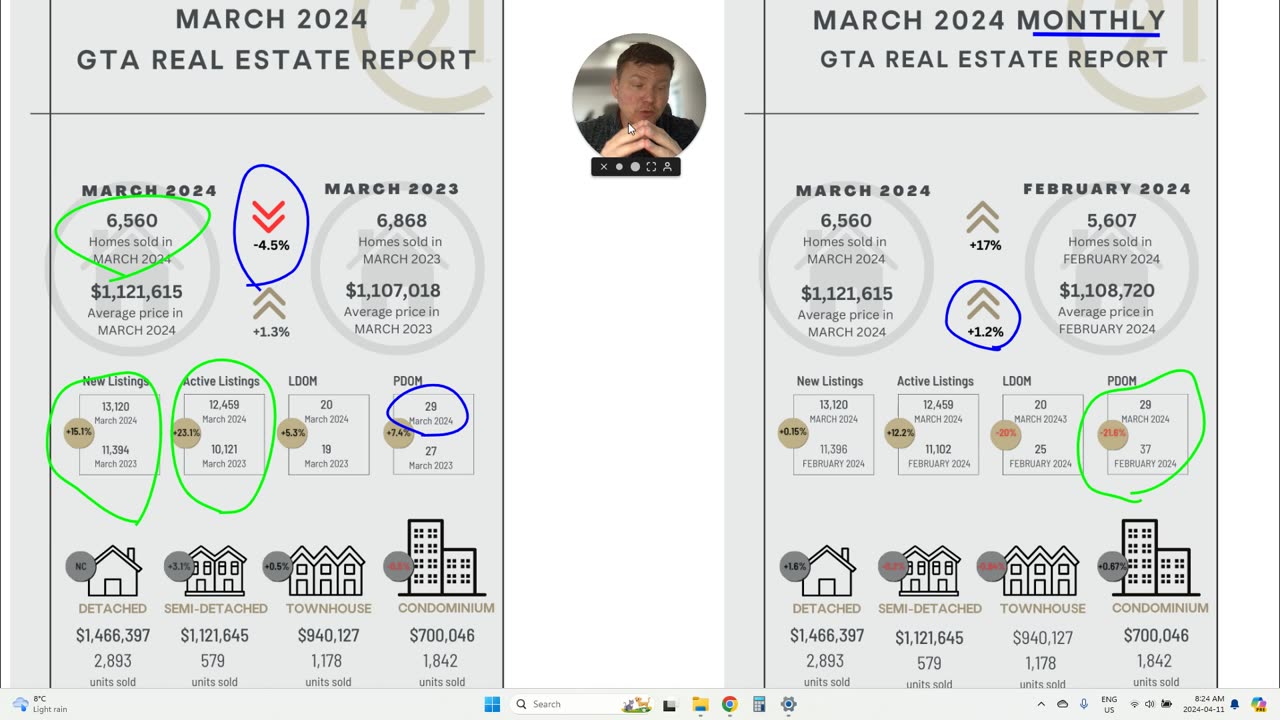
Task: Select small webcam bubble size
Action: (619, 167)
